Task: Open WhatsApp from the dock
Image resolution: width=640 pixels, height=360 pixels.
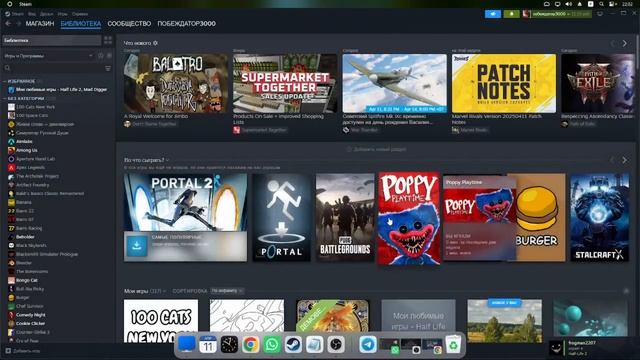Action: point(271,345)
